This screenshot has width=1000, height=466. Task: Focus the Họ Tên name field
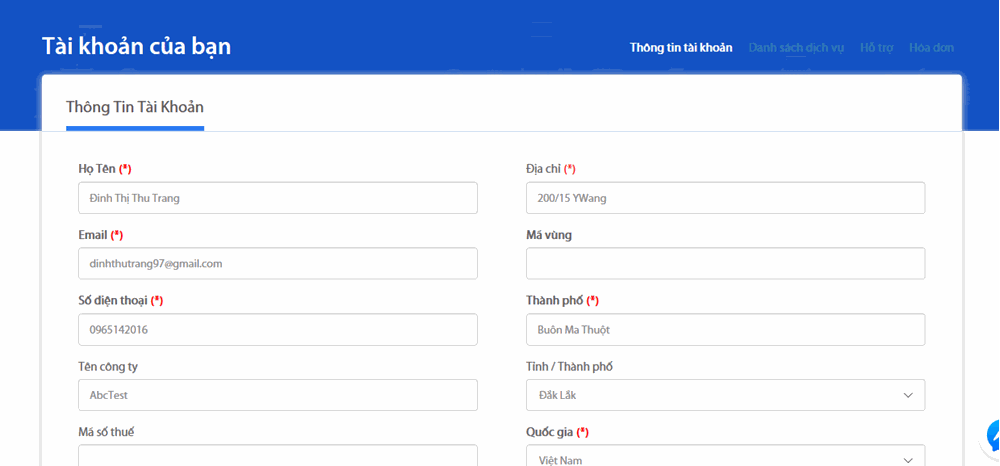(x=277, y=198)
